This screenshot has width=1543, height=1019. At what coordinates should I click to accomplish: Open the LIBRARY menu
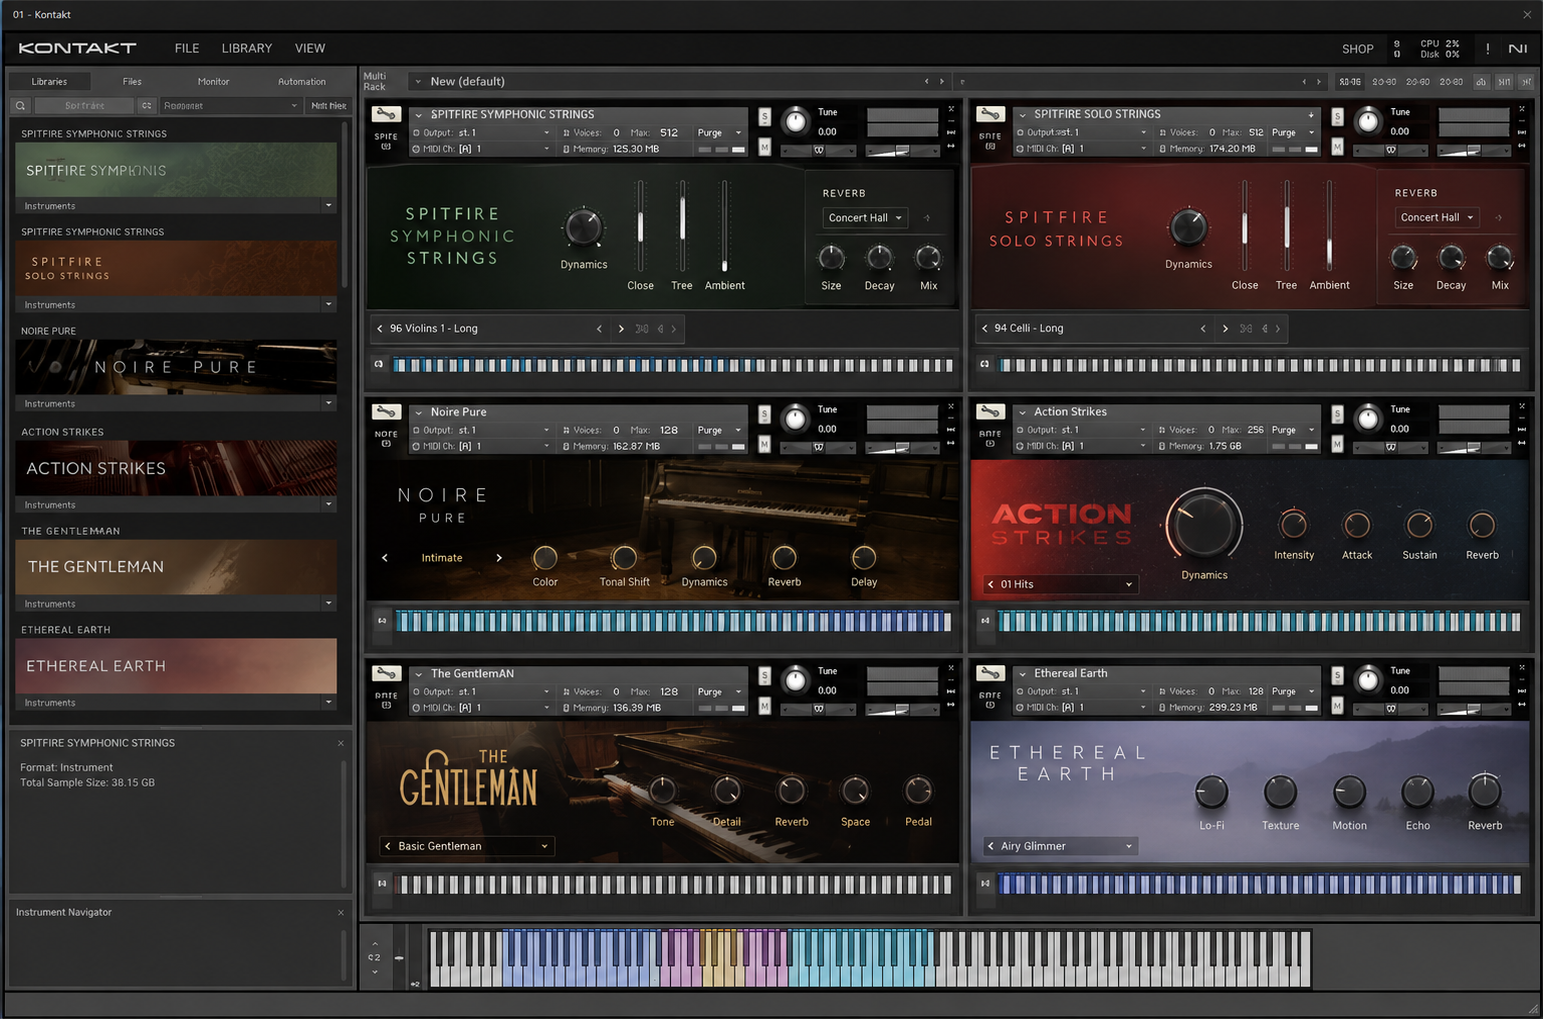tap(247, 48)
